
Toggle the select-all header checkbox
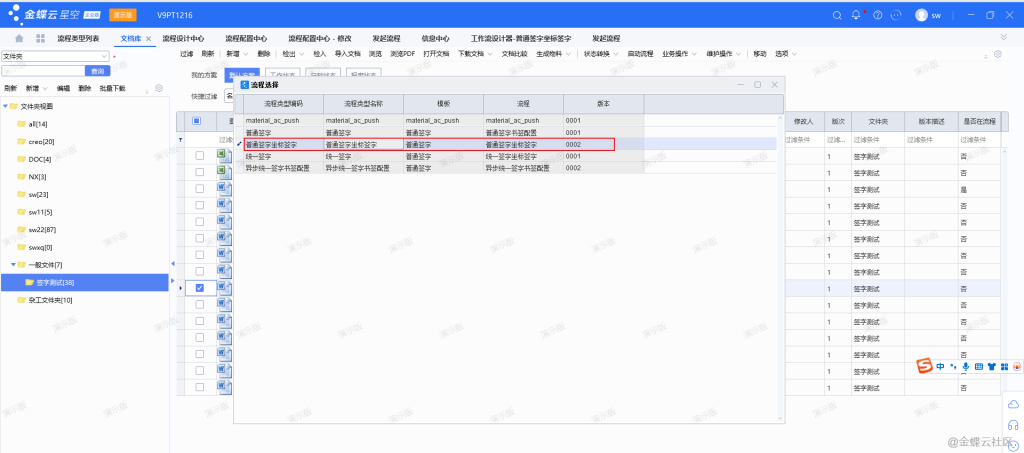click(197, 121)
